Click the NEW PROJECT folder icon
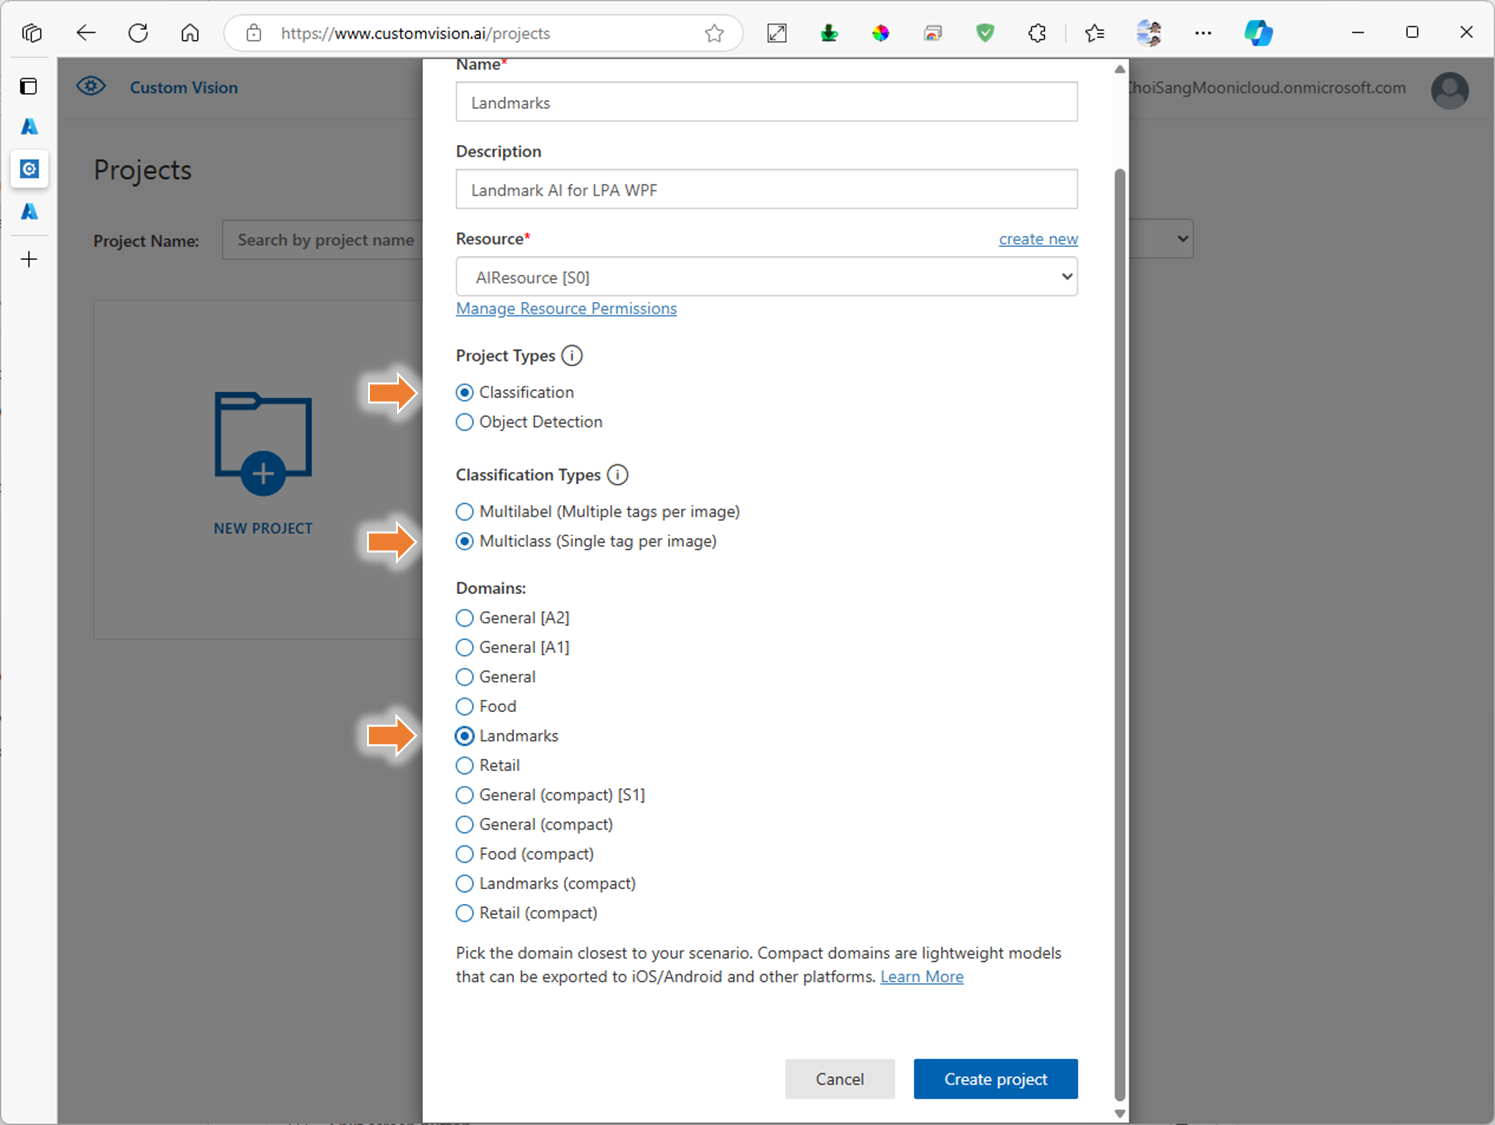 click(x=263, y=443)
